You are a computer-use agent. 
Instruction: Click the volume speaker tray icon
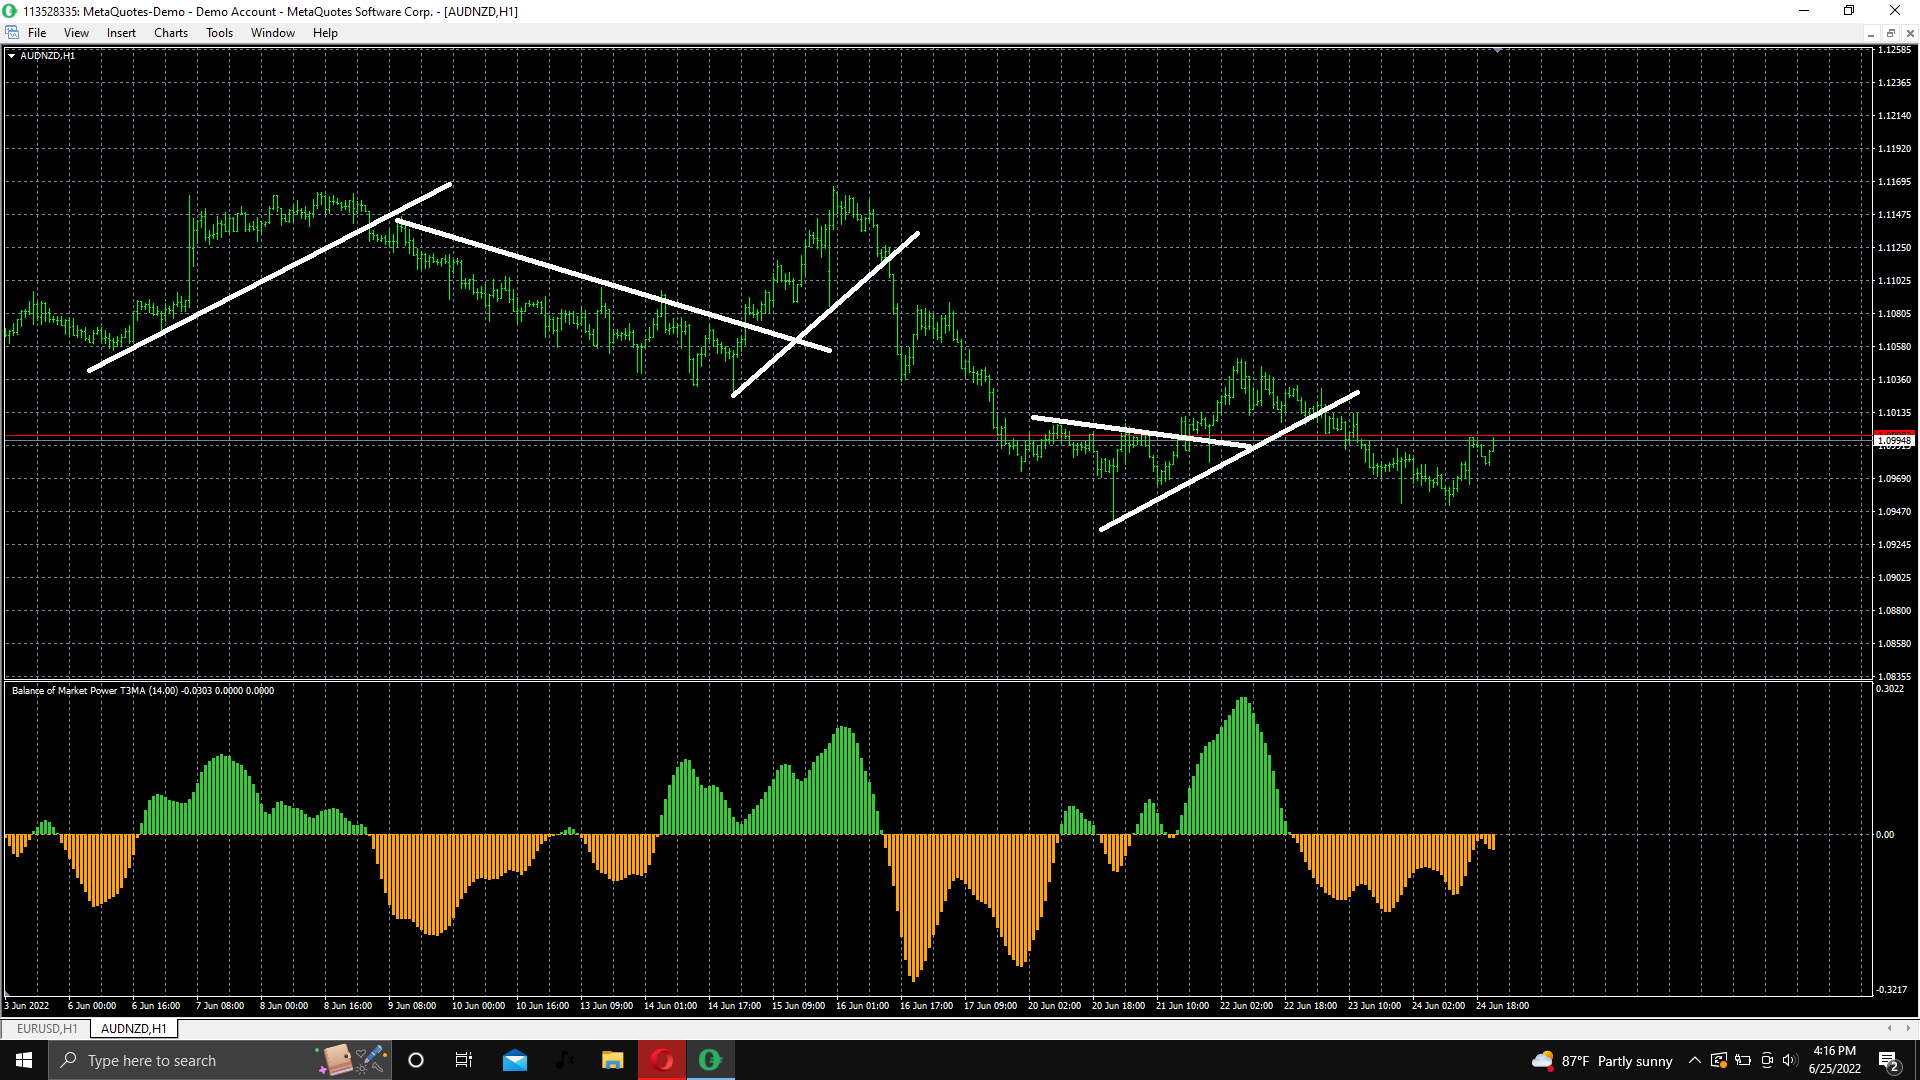click(x=1789, y=1060)
